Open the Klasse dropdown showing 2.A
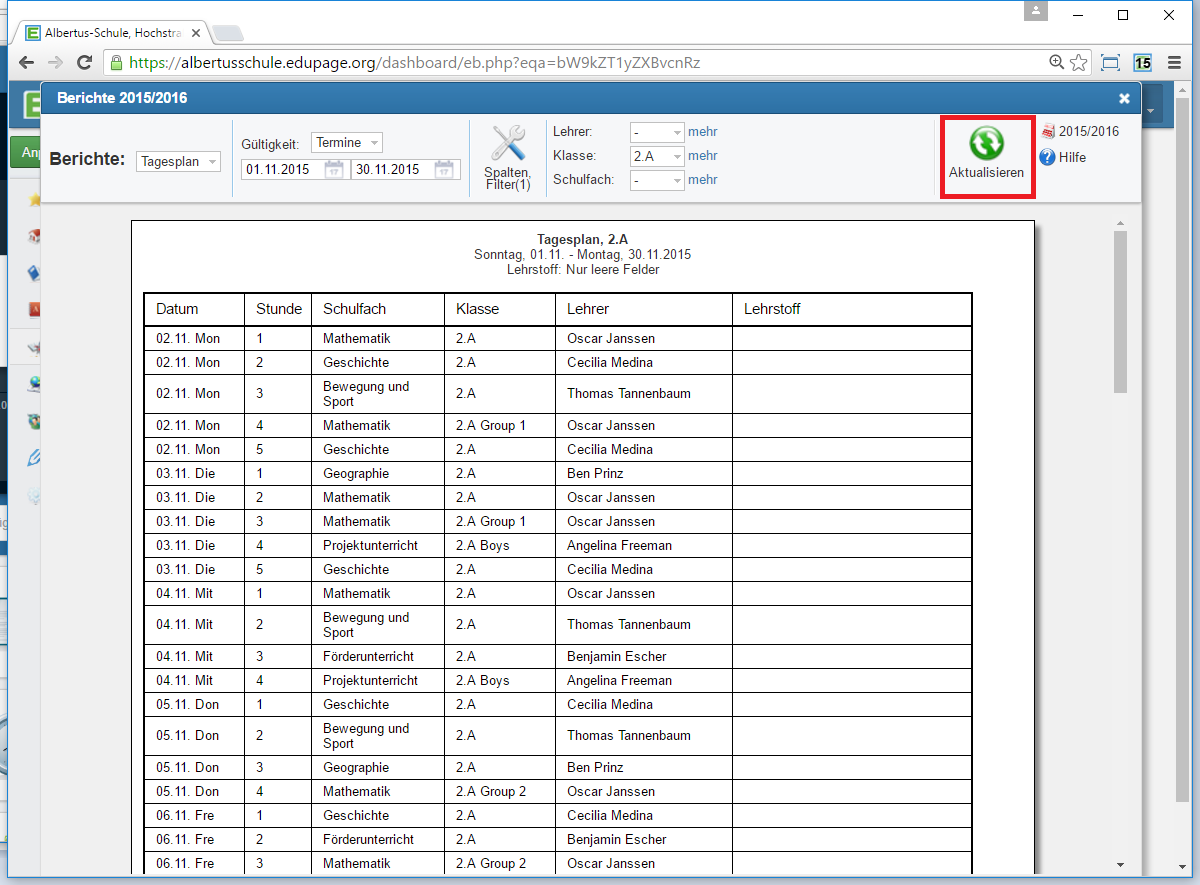This screenshot has height=885, width=1200. [x=657, y=156]
